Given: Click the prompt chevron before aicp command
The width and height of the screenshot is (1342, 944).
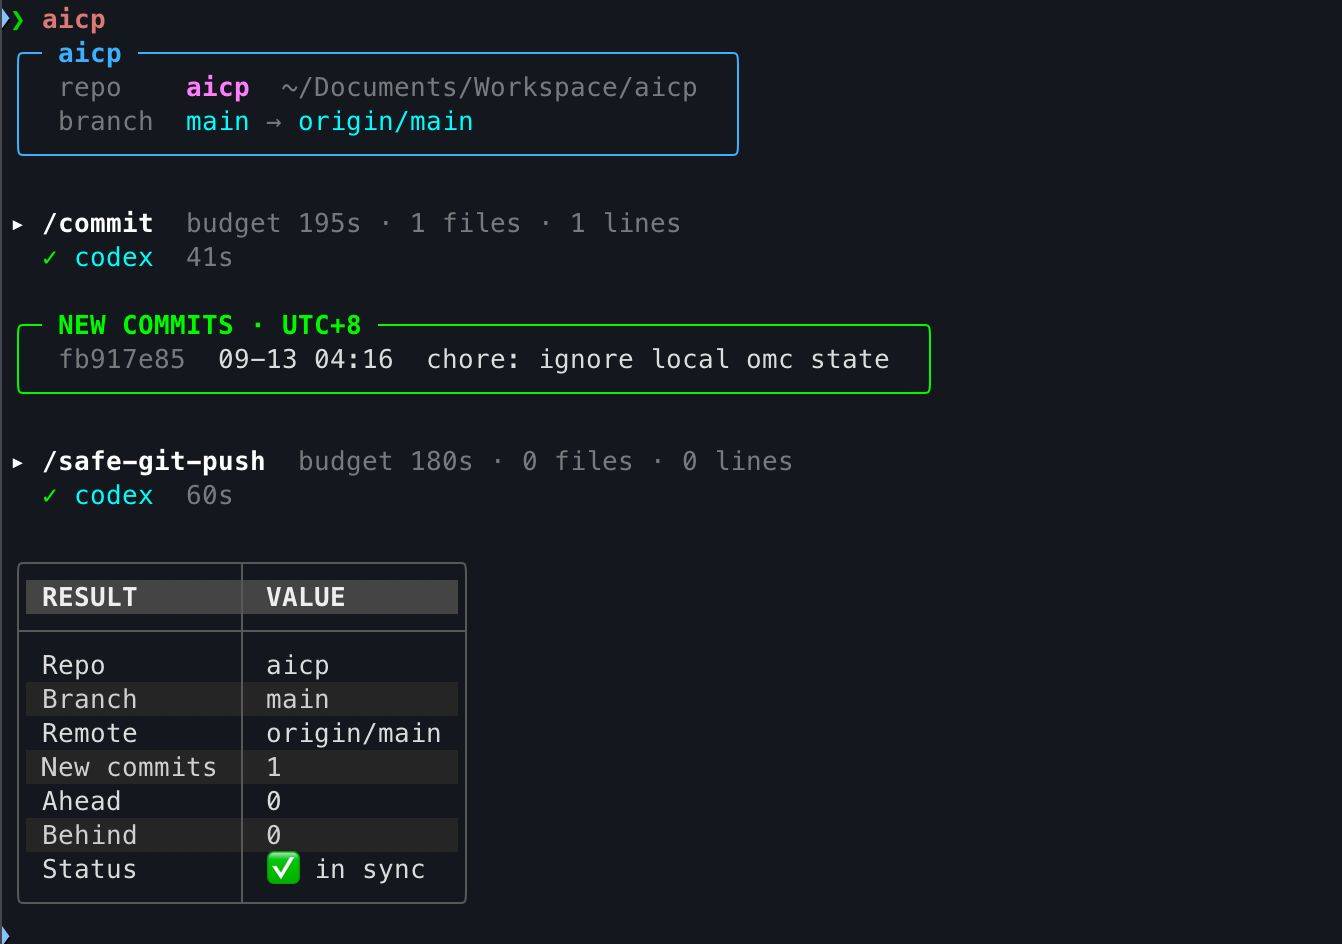Looking at the screenshot, I should pyautogui.click(x=17, y=20).
